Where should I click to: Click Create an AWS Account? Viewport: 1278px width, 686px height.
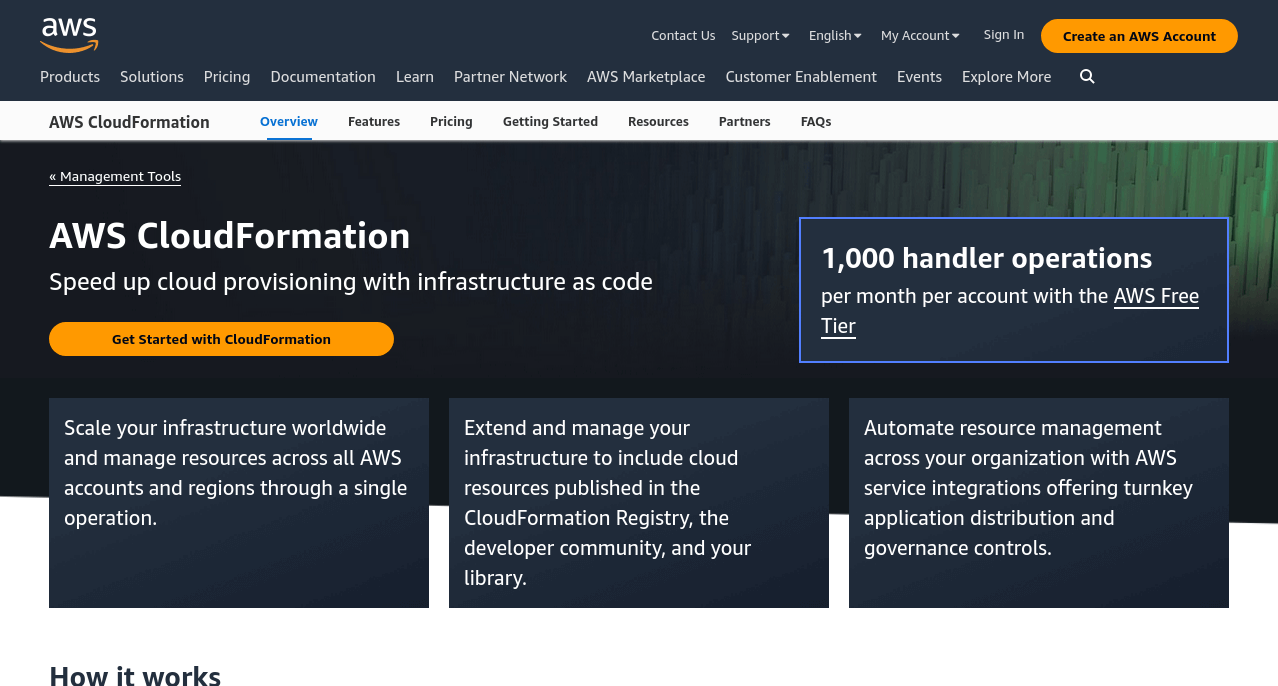coord(1139,35)
